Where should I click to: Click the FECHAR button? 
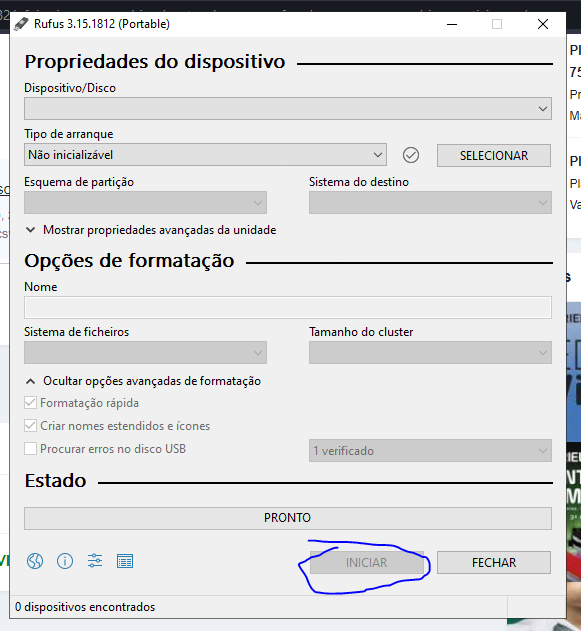[494, 562]
